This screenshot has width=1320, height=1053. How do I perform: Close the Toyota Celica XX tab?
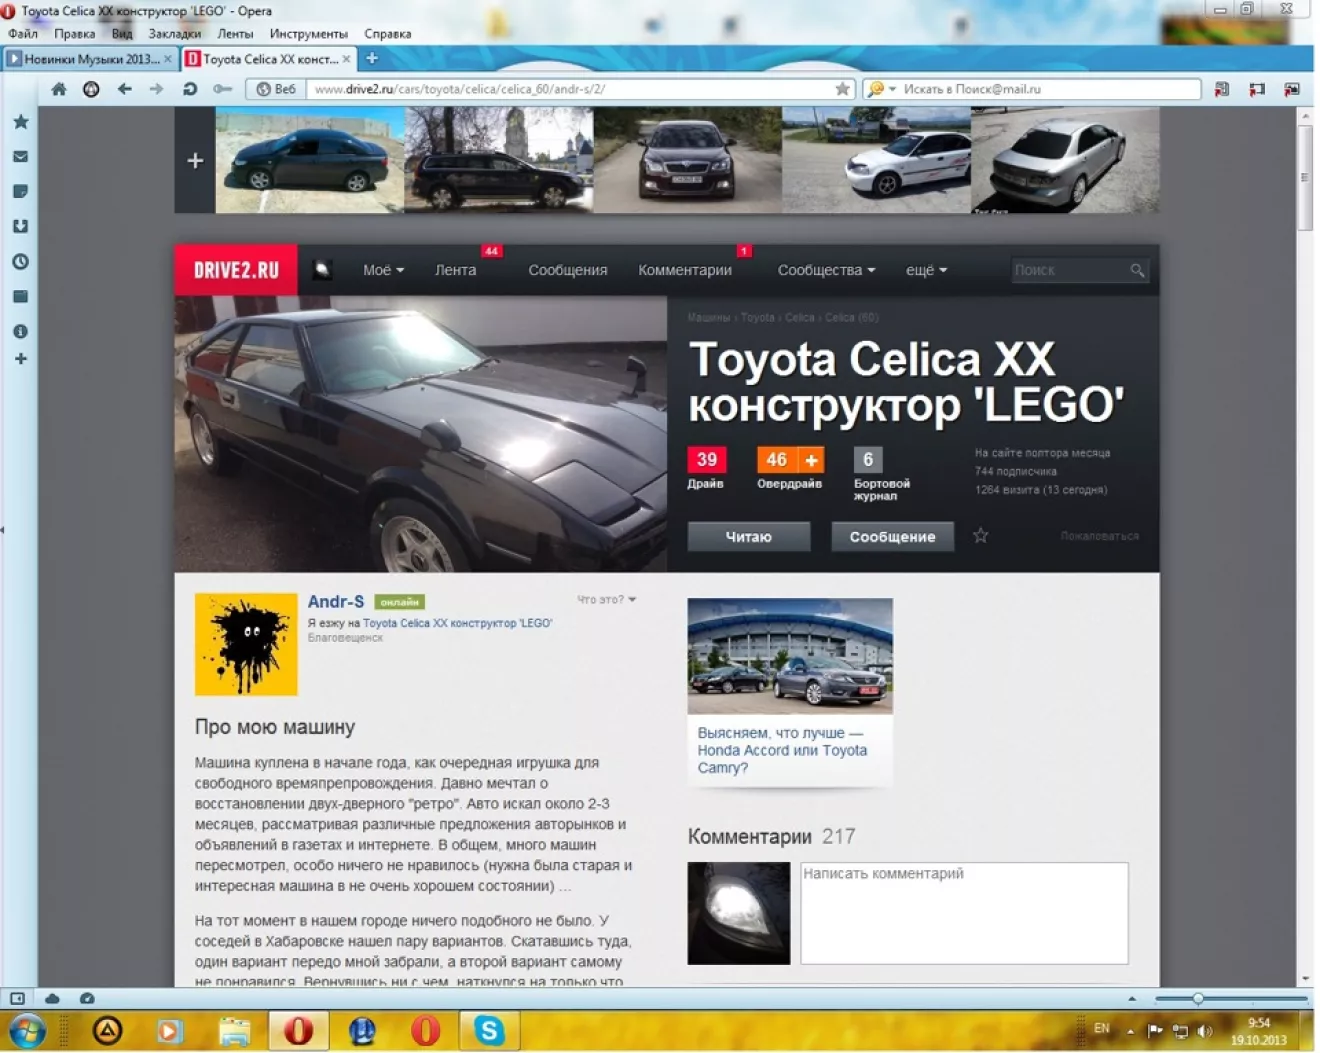(346, 59)
